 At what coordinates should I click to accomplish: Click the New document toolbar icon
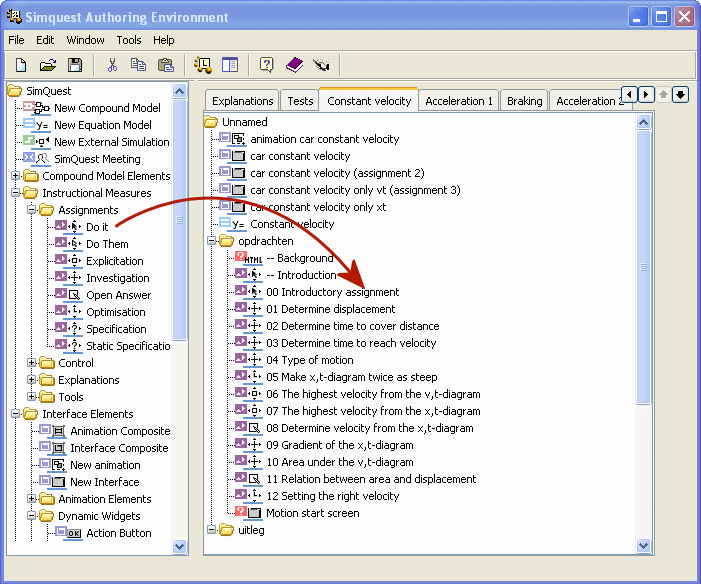point(21,65)
